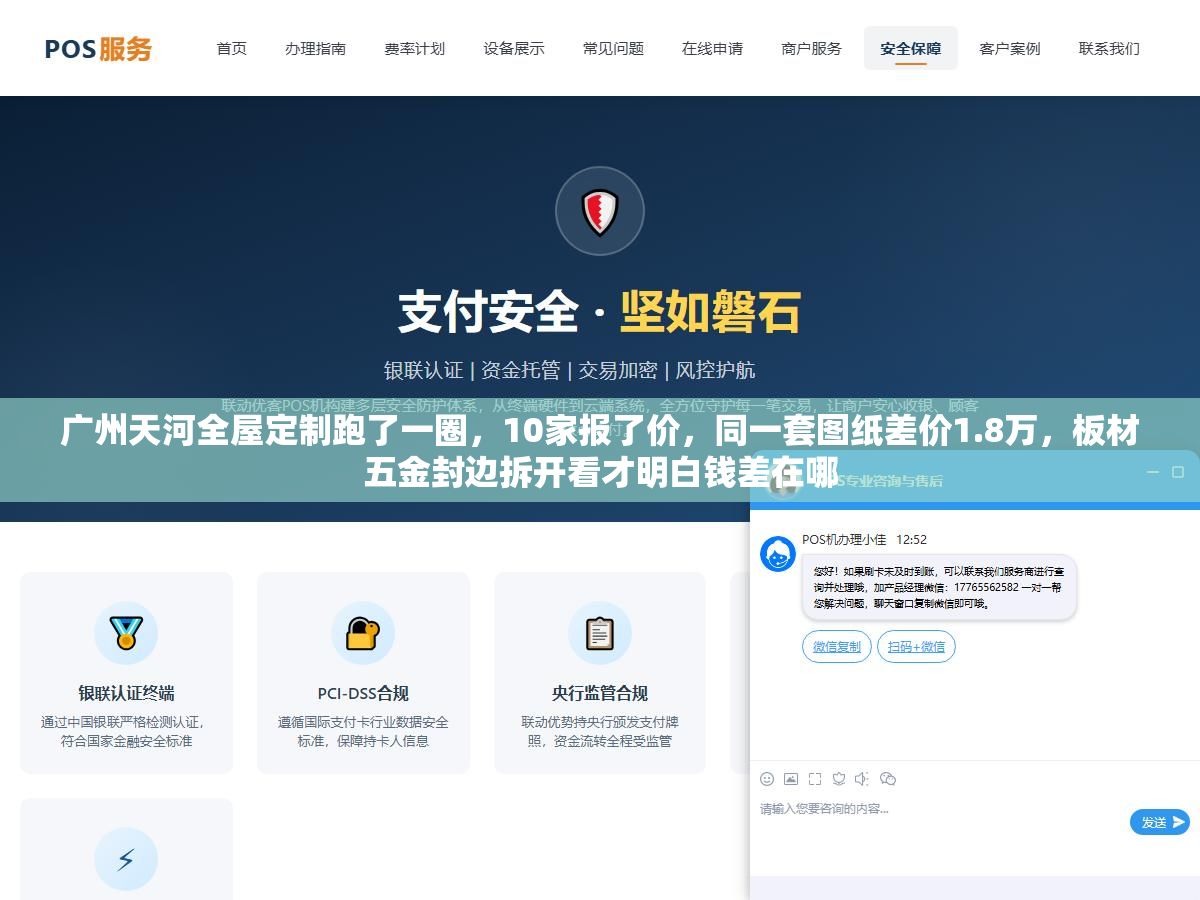Open the 办理指南 menu item

point(315,48)
